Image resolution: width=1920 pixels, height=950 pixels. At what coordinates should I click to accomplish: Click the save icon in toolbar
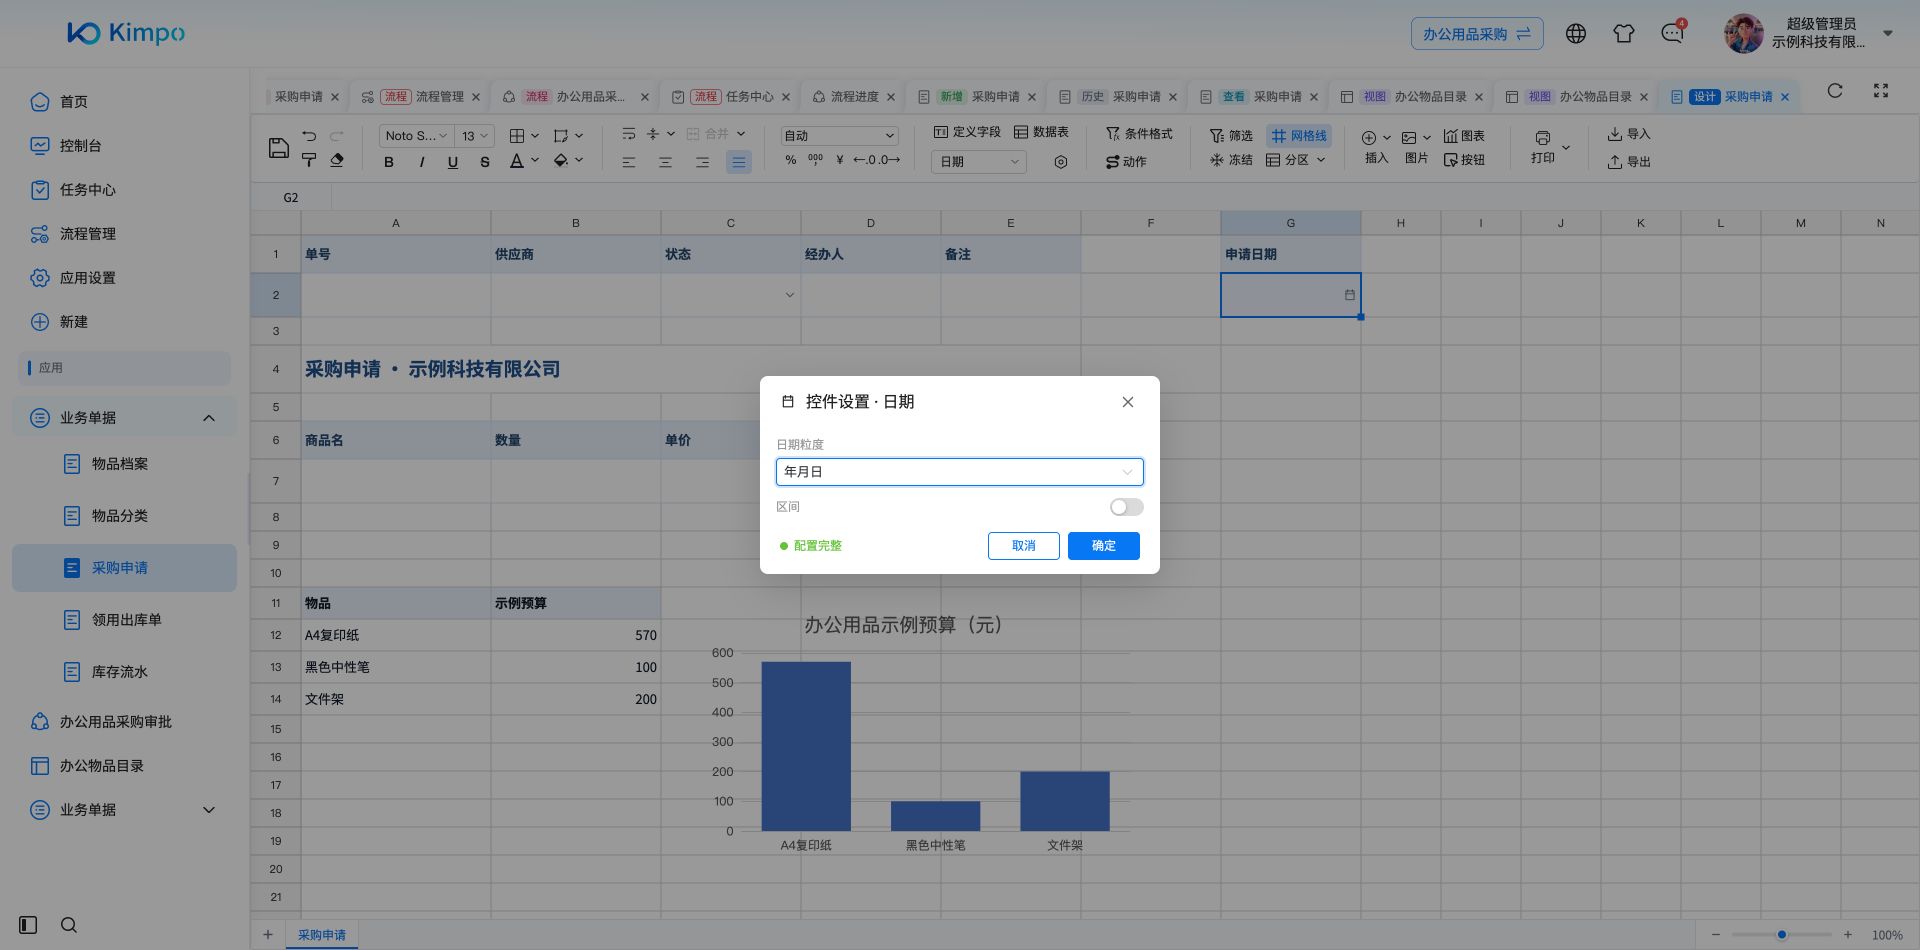coord(279,149)
